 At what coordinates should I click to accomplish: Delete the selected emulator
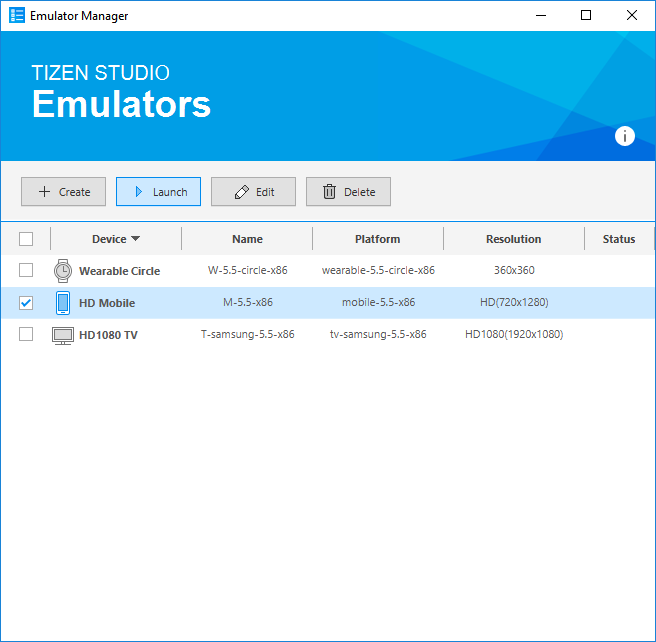pos(348,192)
